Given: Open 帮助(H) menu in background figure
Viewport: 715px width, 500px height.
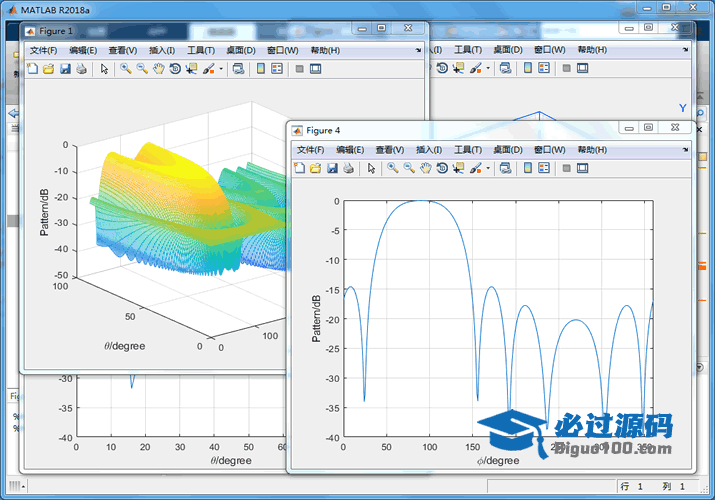Looking at the screenshot, I should pos(592,50).
